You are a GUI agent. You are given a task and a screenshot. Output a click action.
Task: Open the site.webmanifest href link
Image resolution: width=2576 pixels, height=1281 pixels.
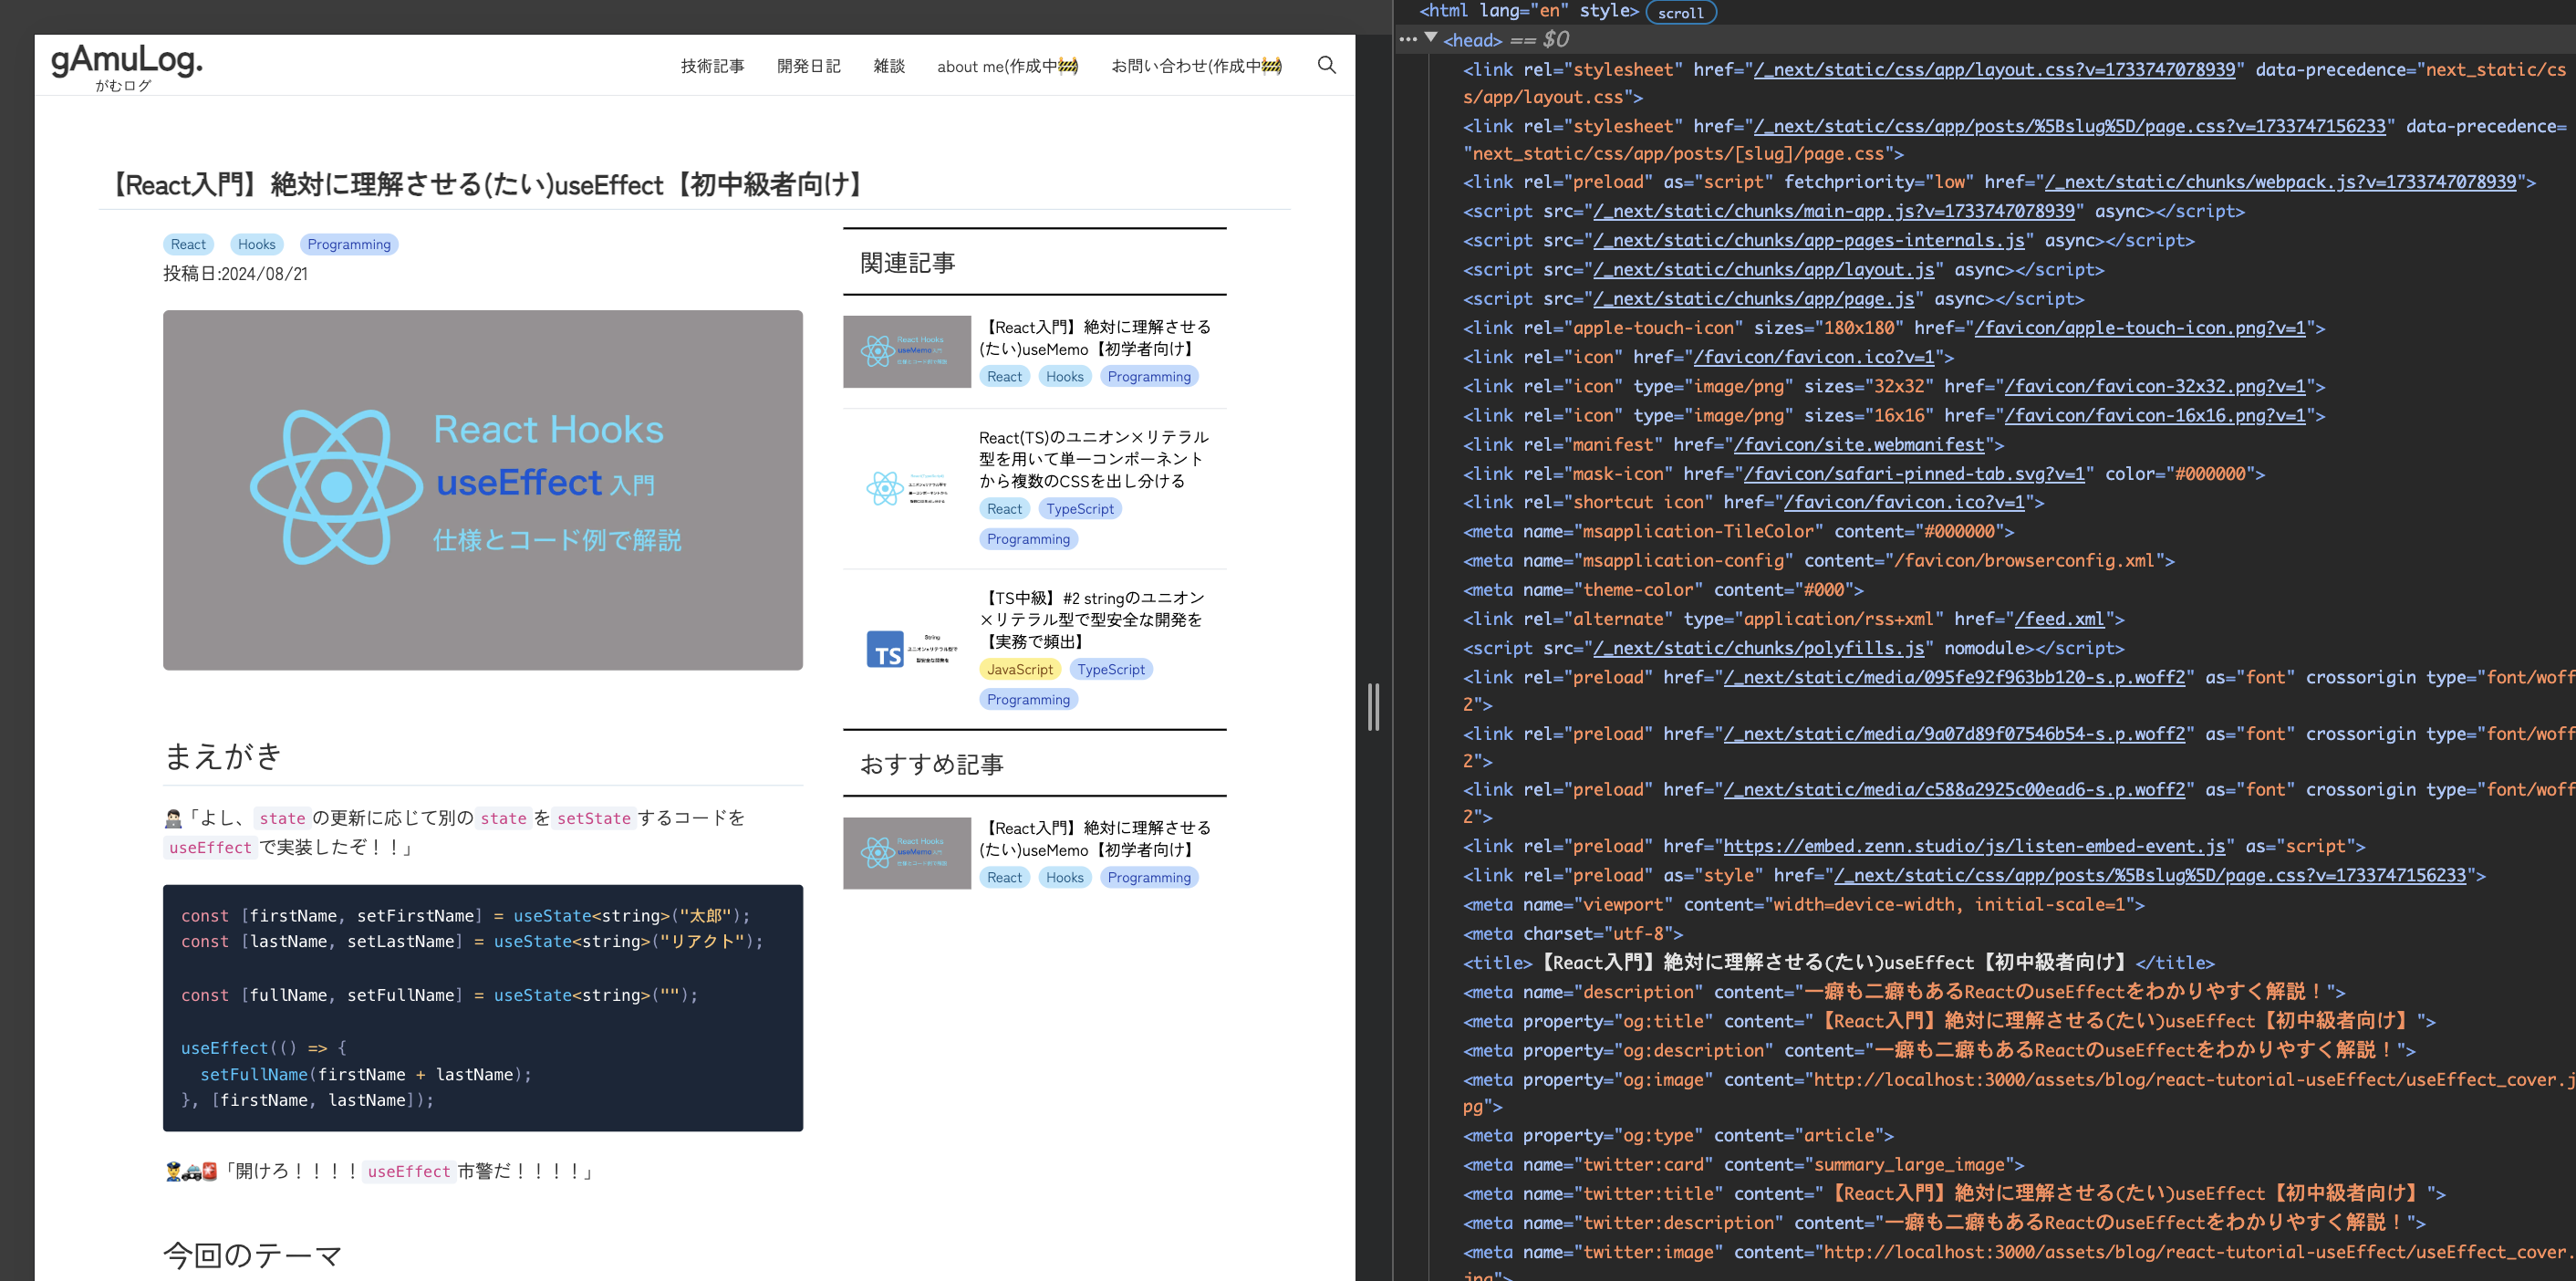coord(1858,444)
